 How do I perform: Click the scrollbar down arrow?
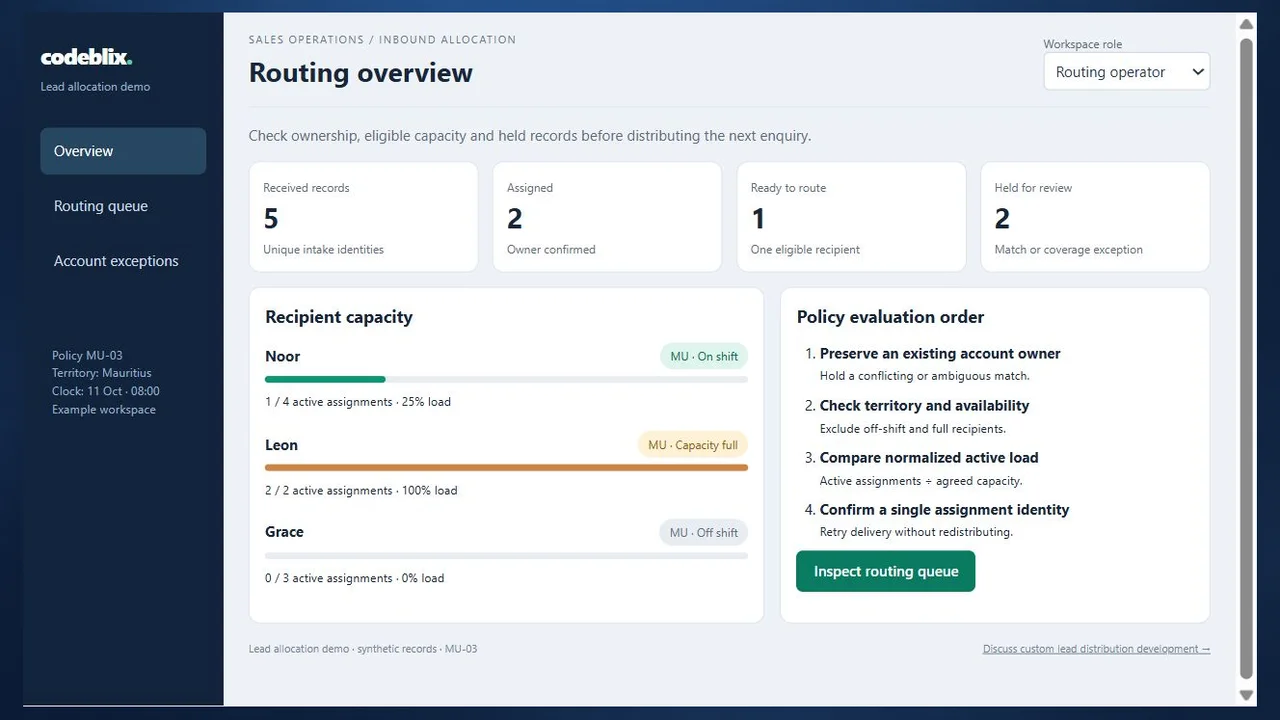pos(1246,695)
